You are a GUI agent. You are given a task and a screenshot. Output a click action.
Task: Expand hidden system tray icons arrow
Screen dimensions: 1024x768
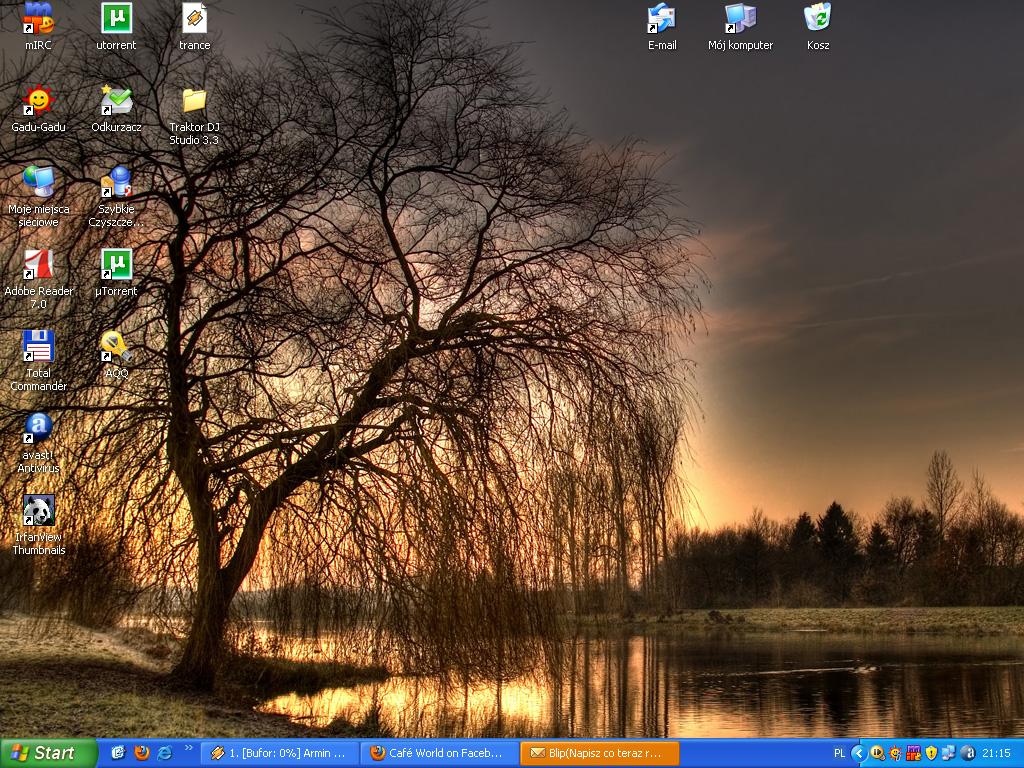(x=858, y=753)
